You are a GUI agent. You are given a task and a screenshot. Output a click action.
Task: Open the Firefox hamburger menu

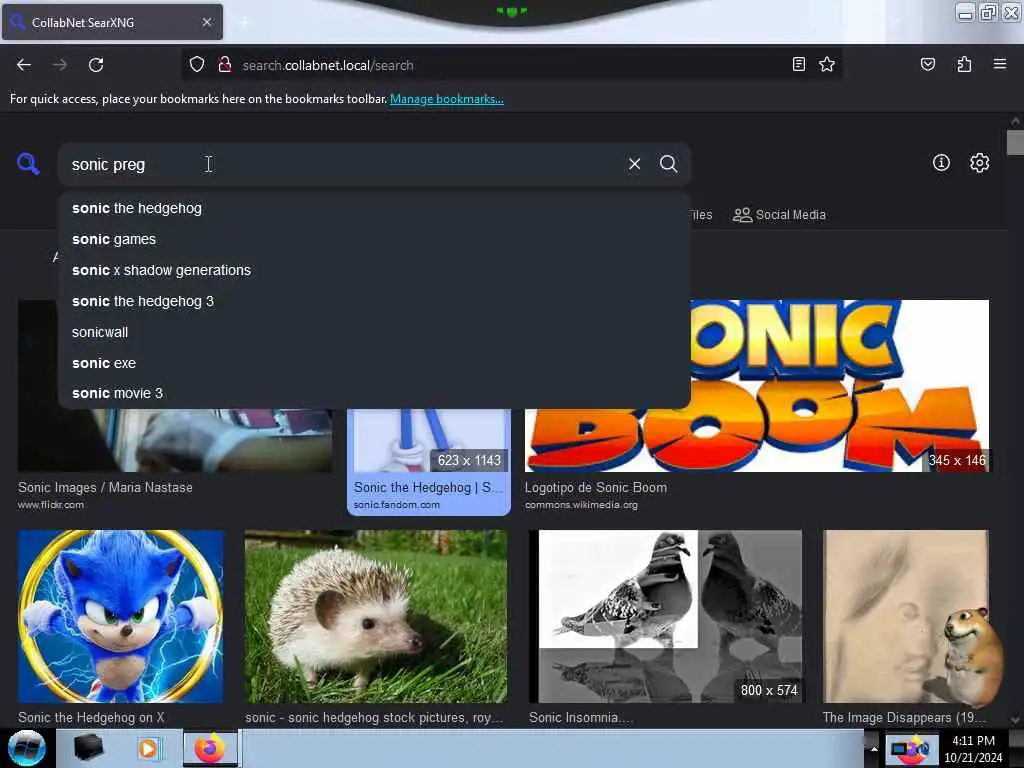pos(999,64)
